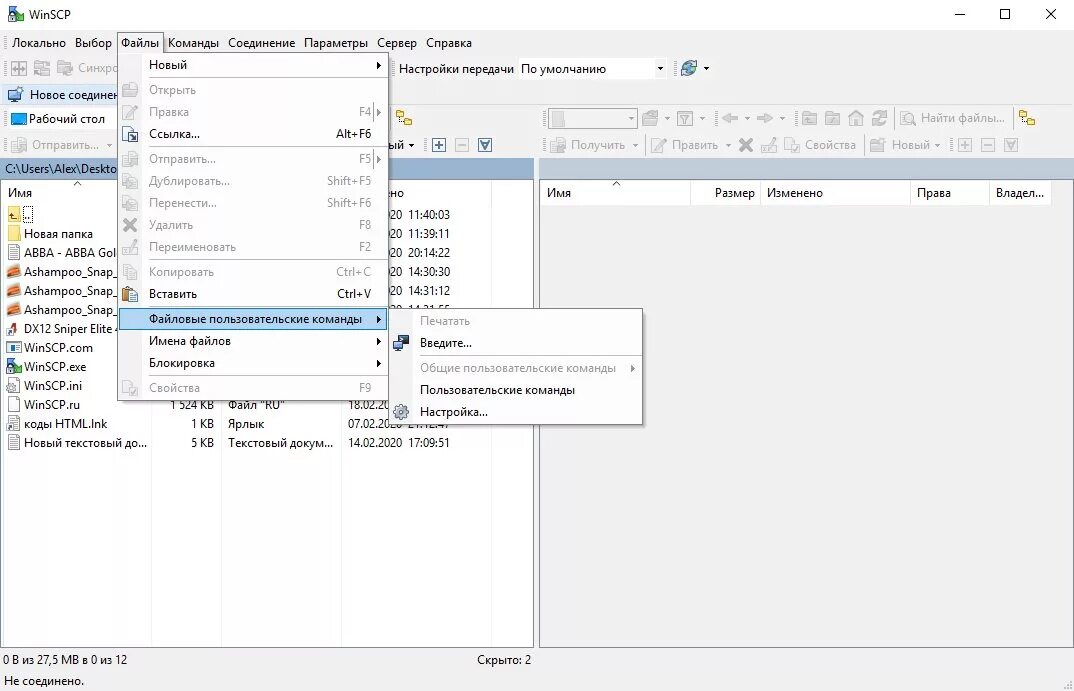Image resolution: width=1074 pixels, height=691 pixels.
Task: Click the gear icon beside Настройка
Action: 401,412
